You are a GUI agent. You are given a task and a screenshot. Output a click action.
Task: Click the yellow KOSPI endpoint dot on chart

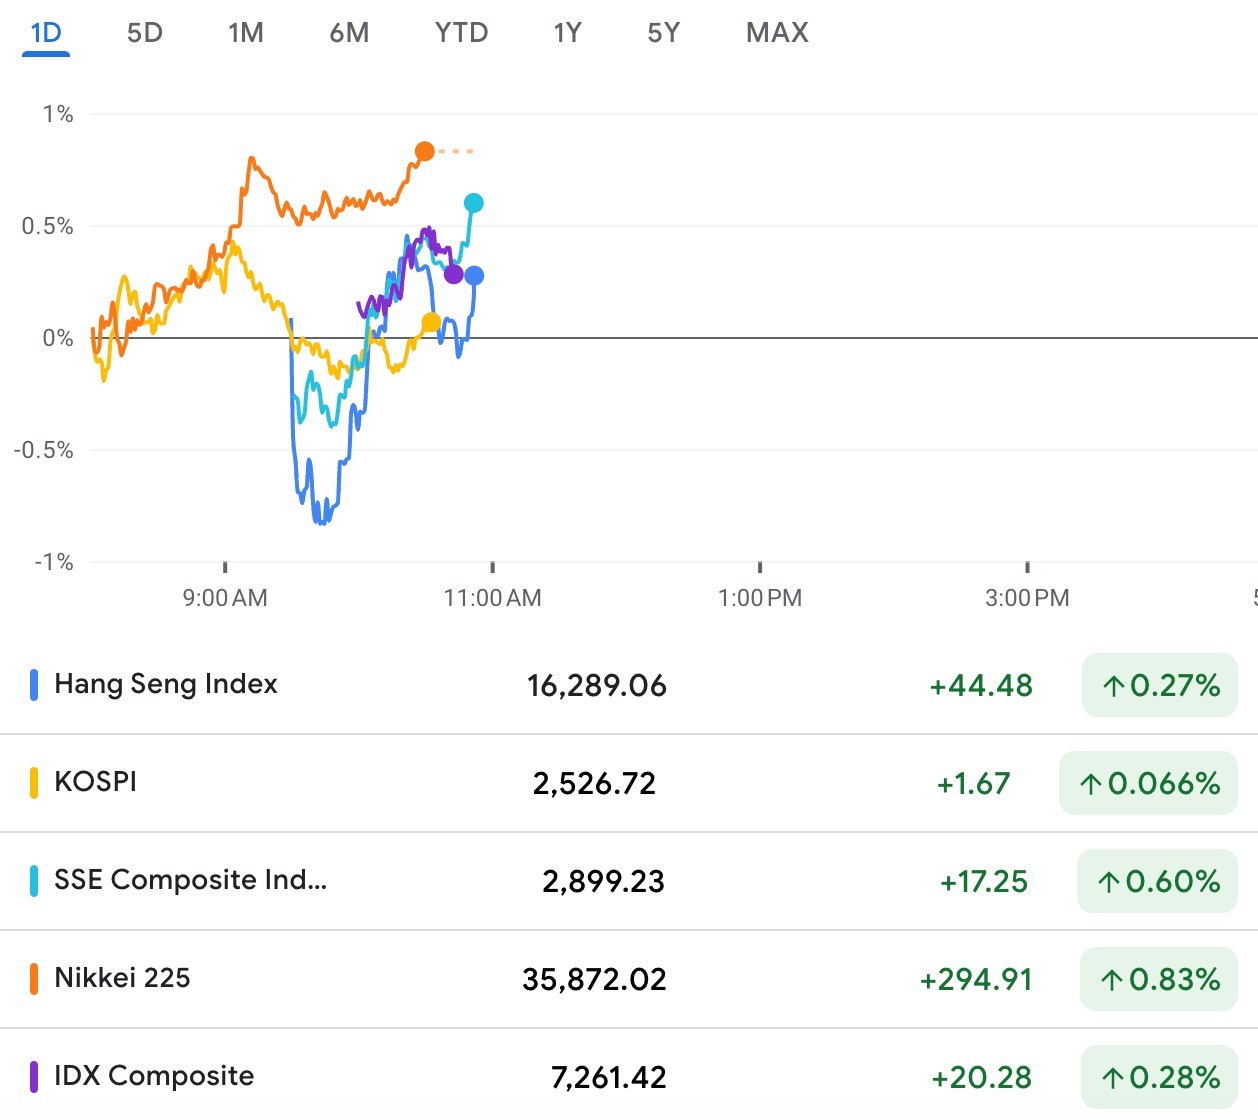pos(431,322)
